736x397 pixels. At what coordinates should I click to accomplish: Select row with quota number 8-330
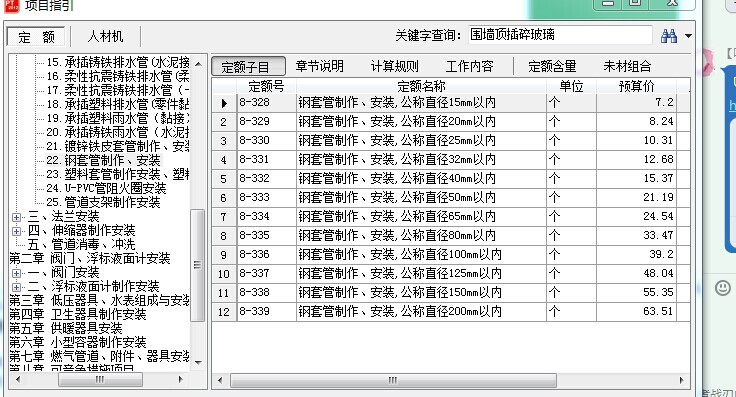pyautogui.click(x=451, y=141)
